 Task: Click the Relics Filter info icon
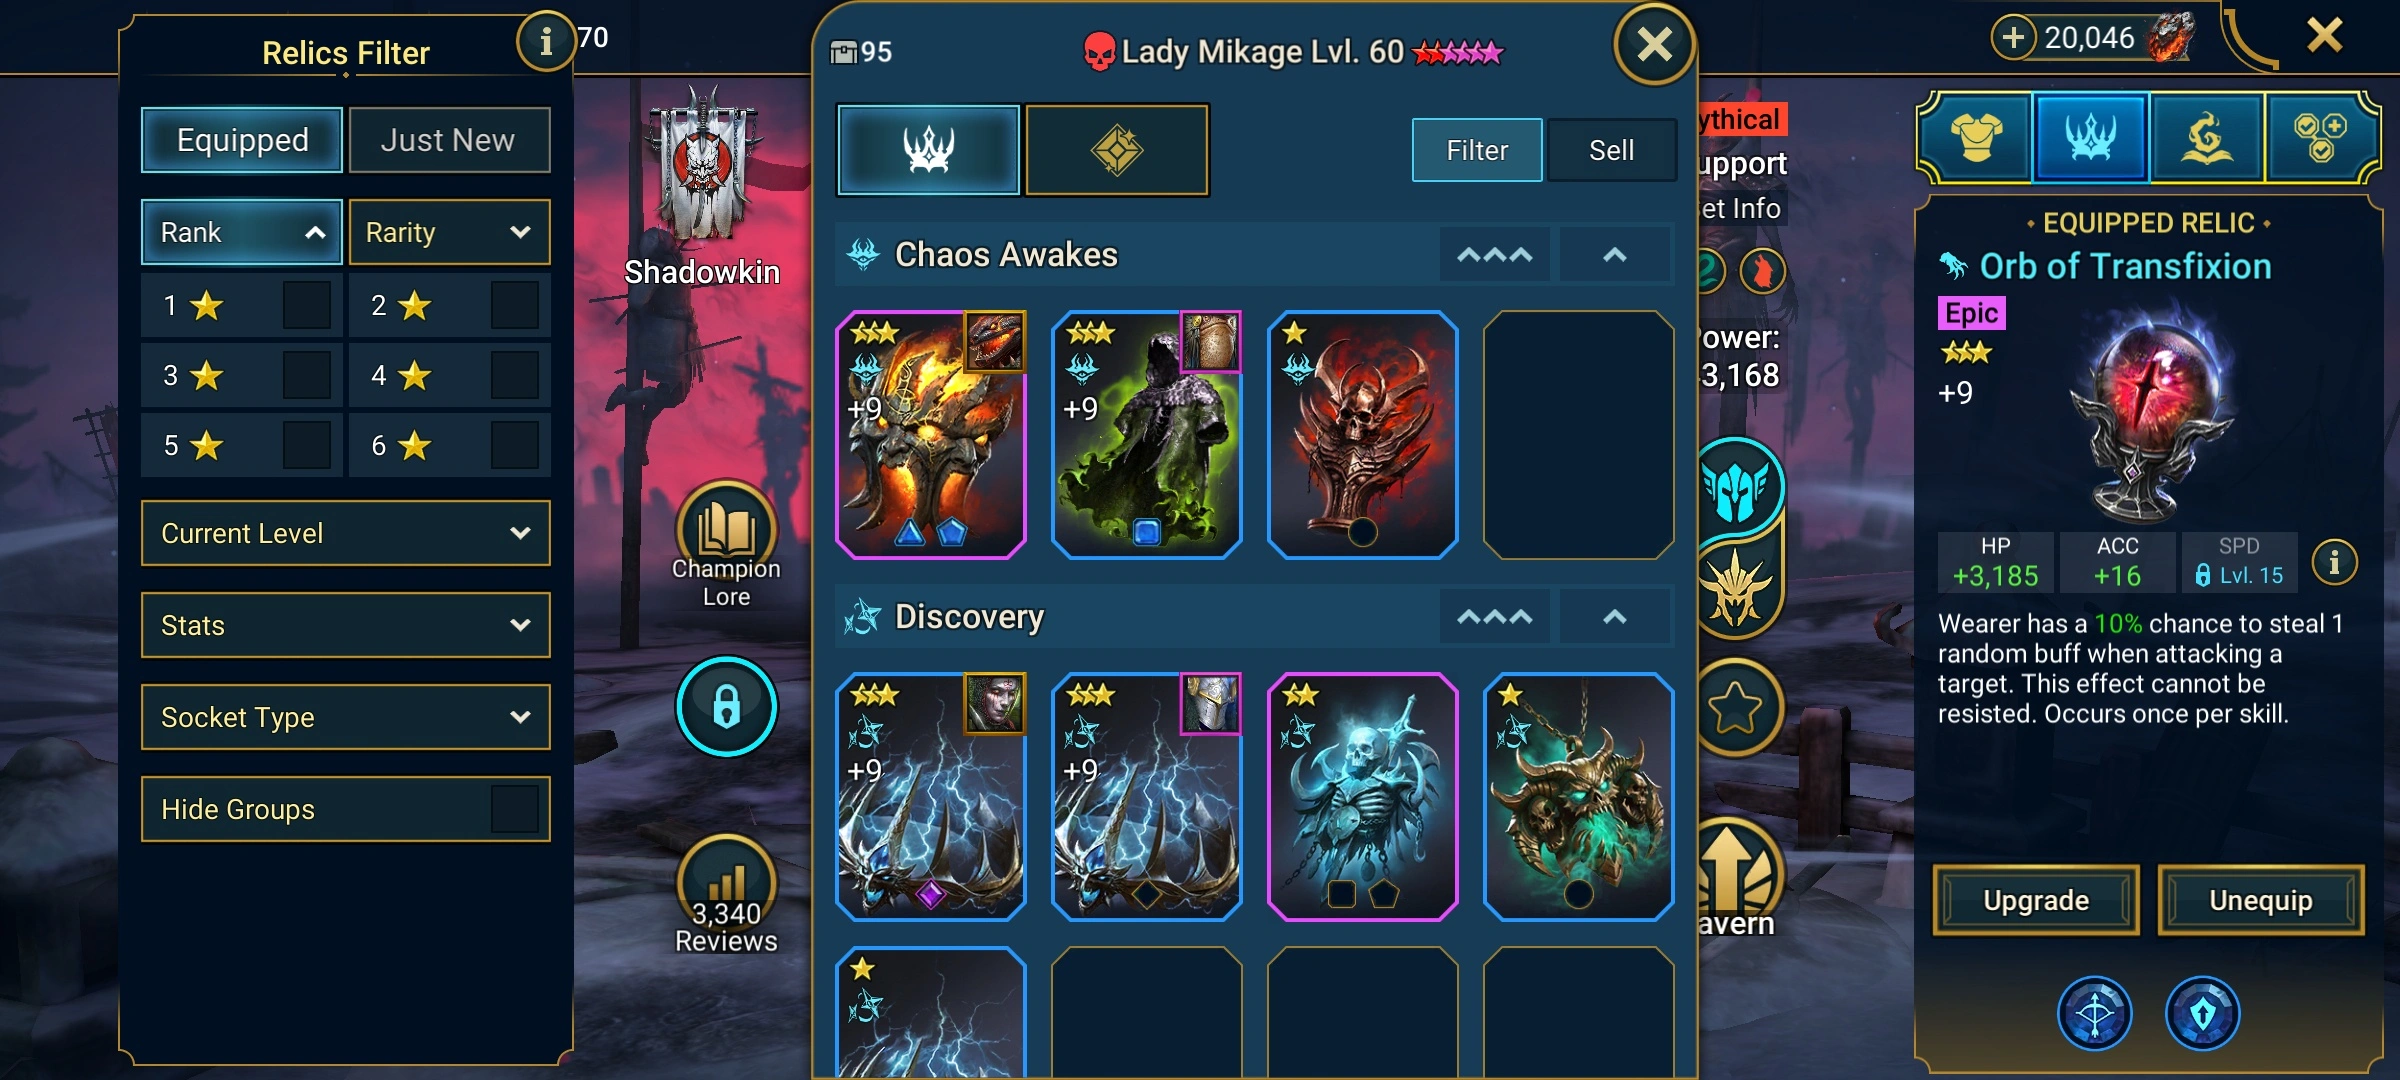tap(545, 41)
